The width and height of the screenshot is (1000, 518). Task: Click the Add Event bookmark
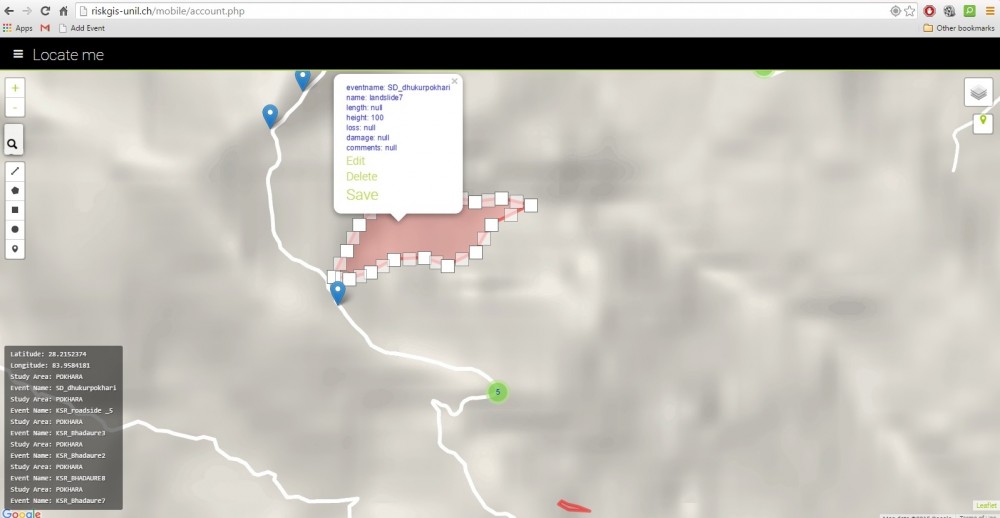click(83, 28)
